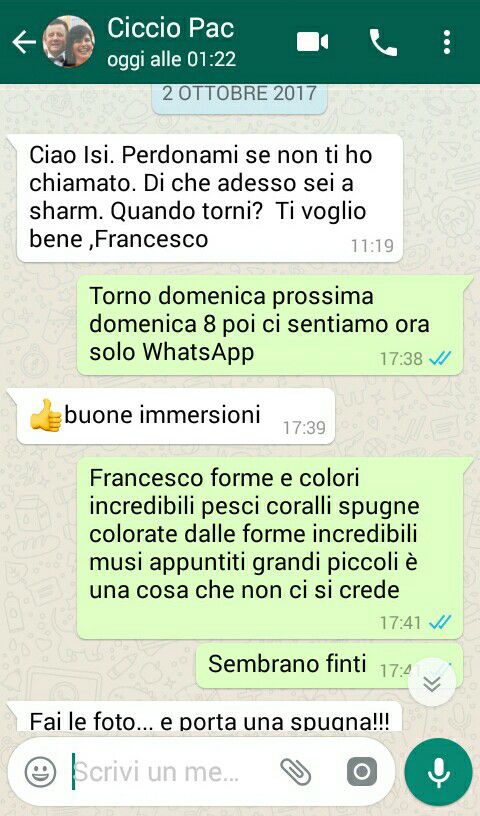Focus the 'Scrivi un me...' message field

tap(172, 771)
